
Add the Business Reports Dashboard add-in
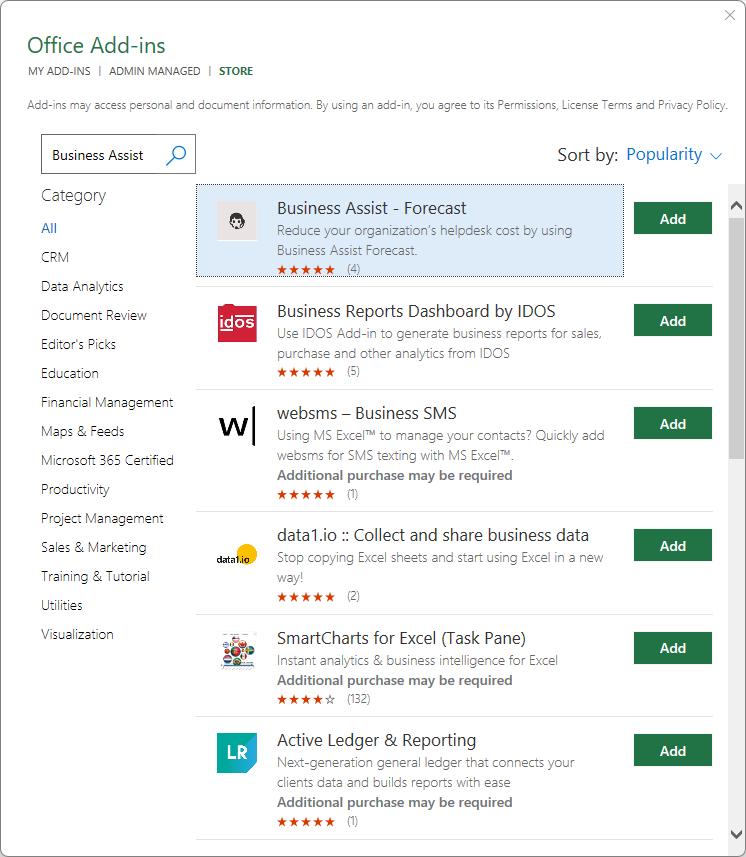coord(672,321)
